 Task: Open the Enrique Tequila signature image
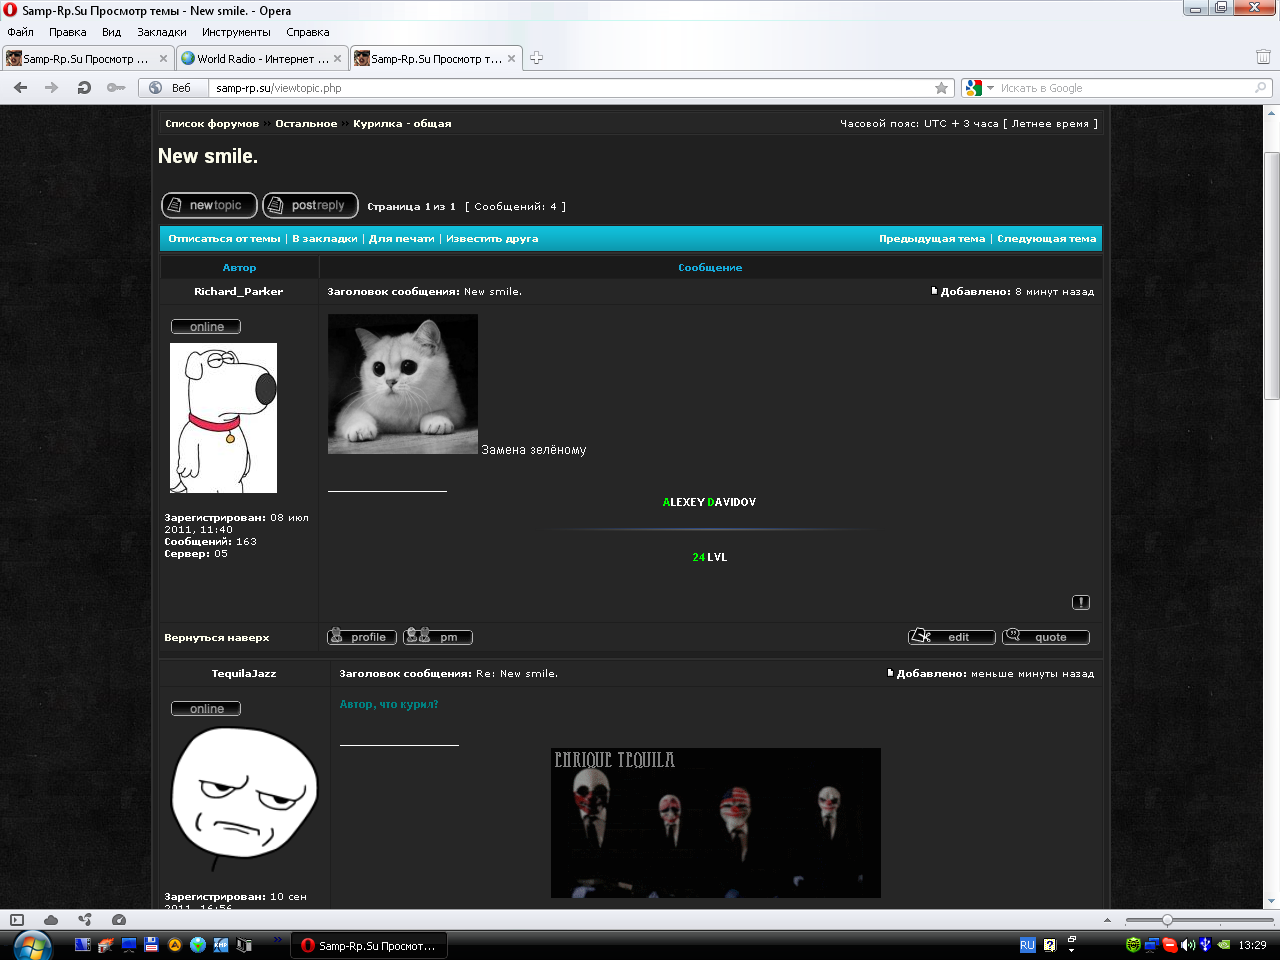[716, 823]
